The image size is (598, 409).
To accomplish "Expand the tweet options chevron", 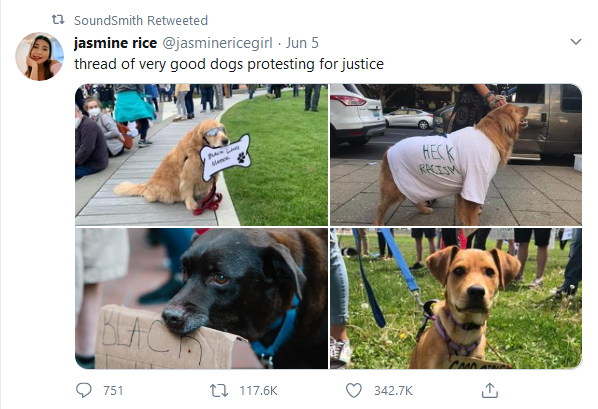I will 575,42.
